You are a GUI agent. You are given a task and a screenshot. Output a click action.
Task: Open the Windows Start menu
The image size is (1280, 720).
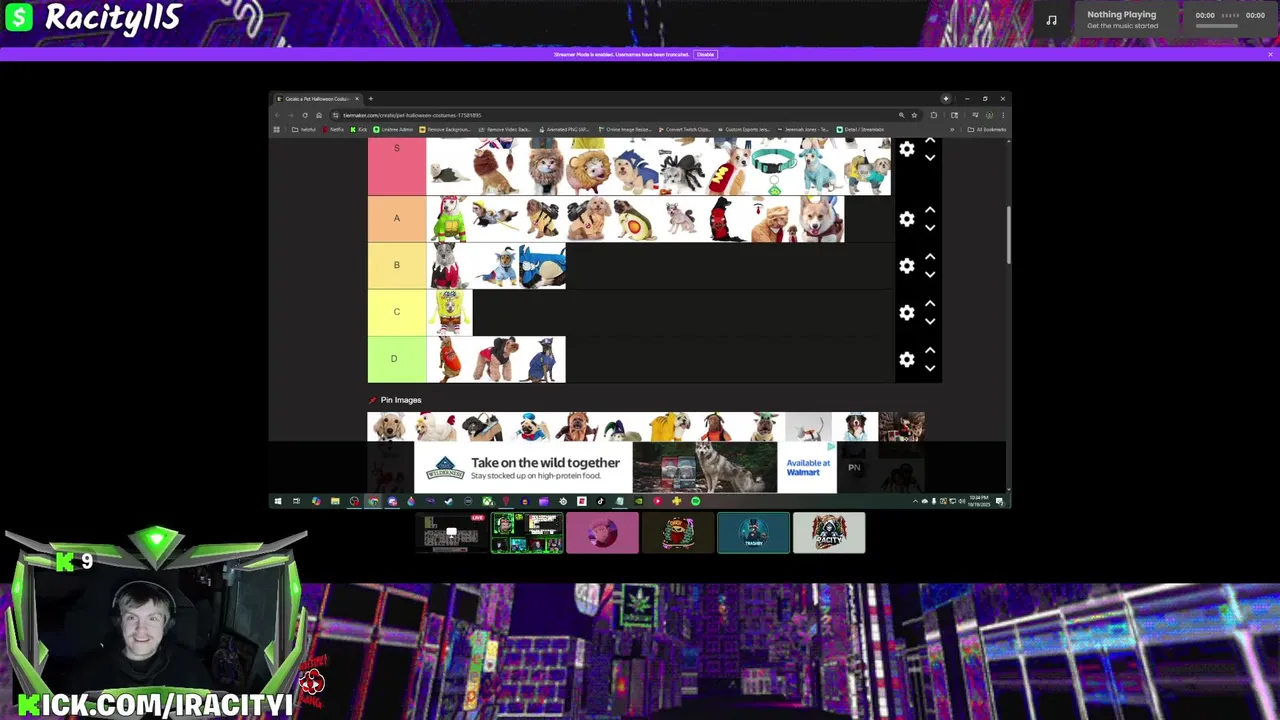tap(277, 501)
